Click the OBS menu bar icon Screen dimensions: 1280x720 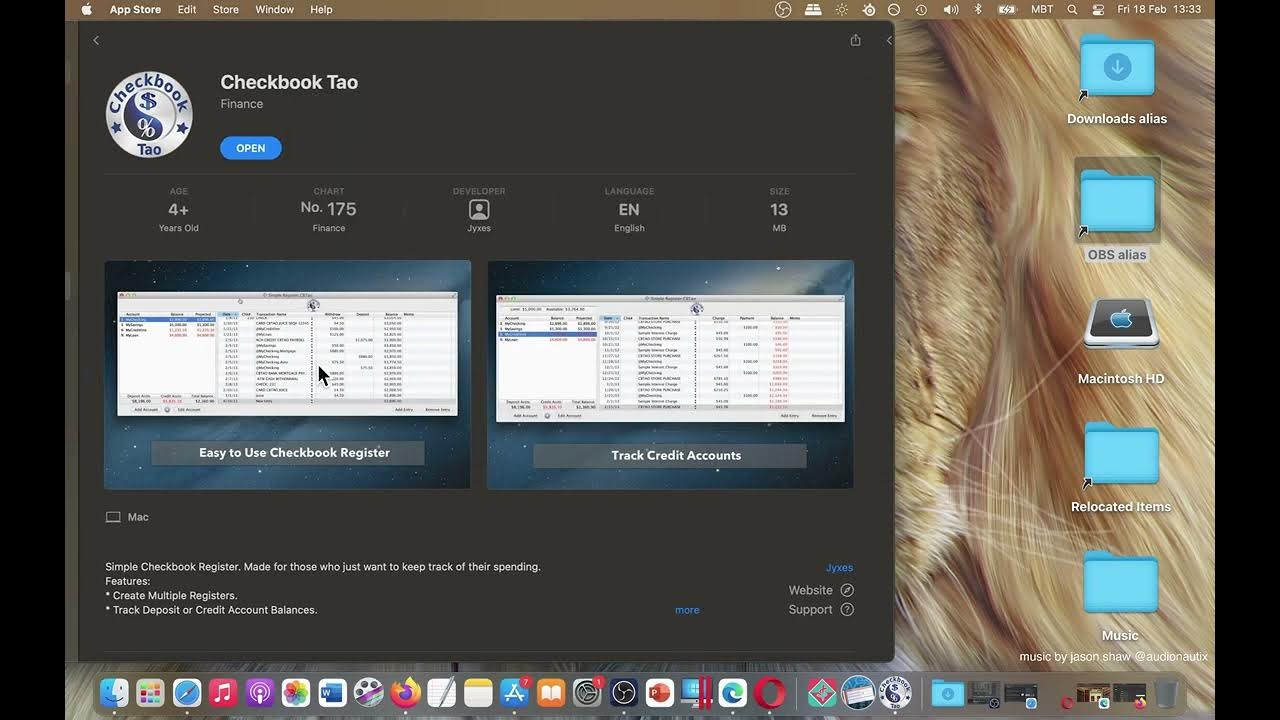click(x=784, y=9)
